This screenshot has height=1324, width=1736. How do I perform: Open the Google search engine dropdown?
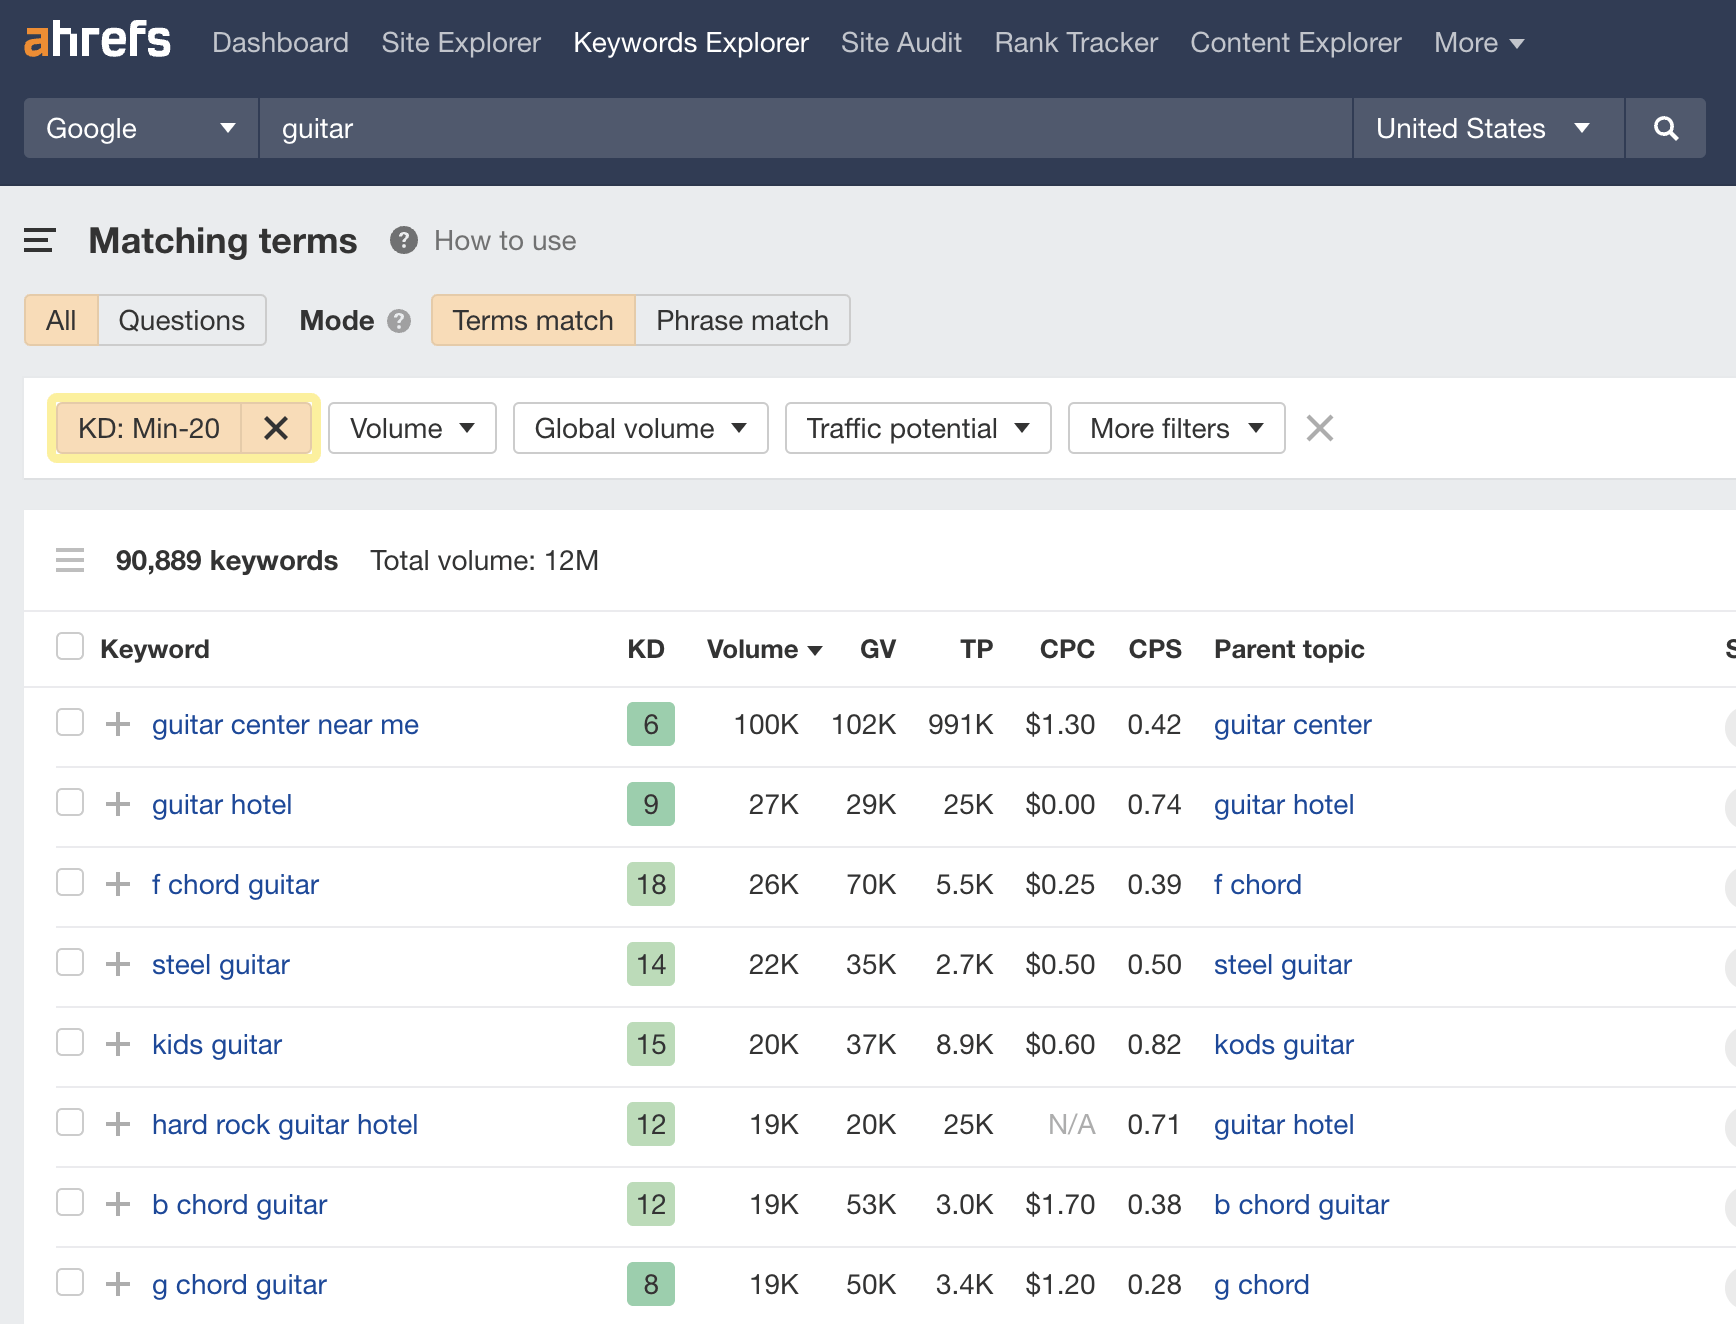(x=140, y=128)
